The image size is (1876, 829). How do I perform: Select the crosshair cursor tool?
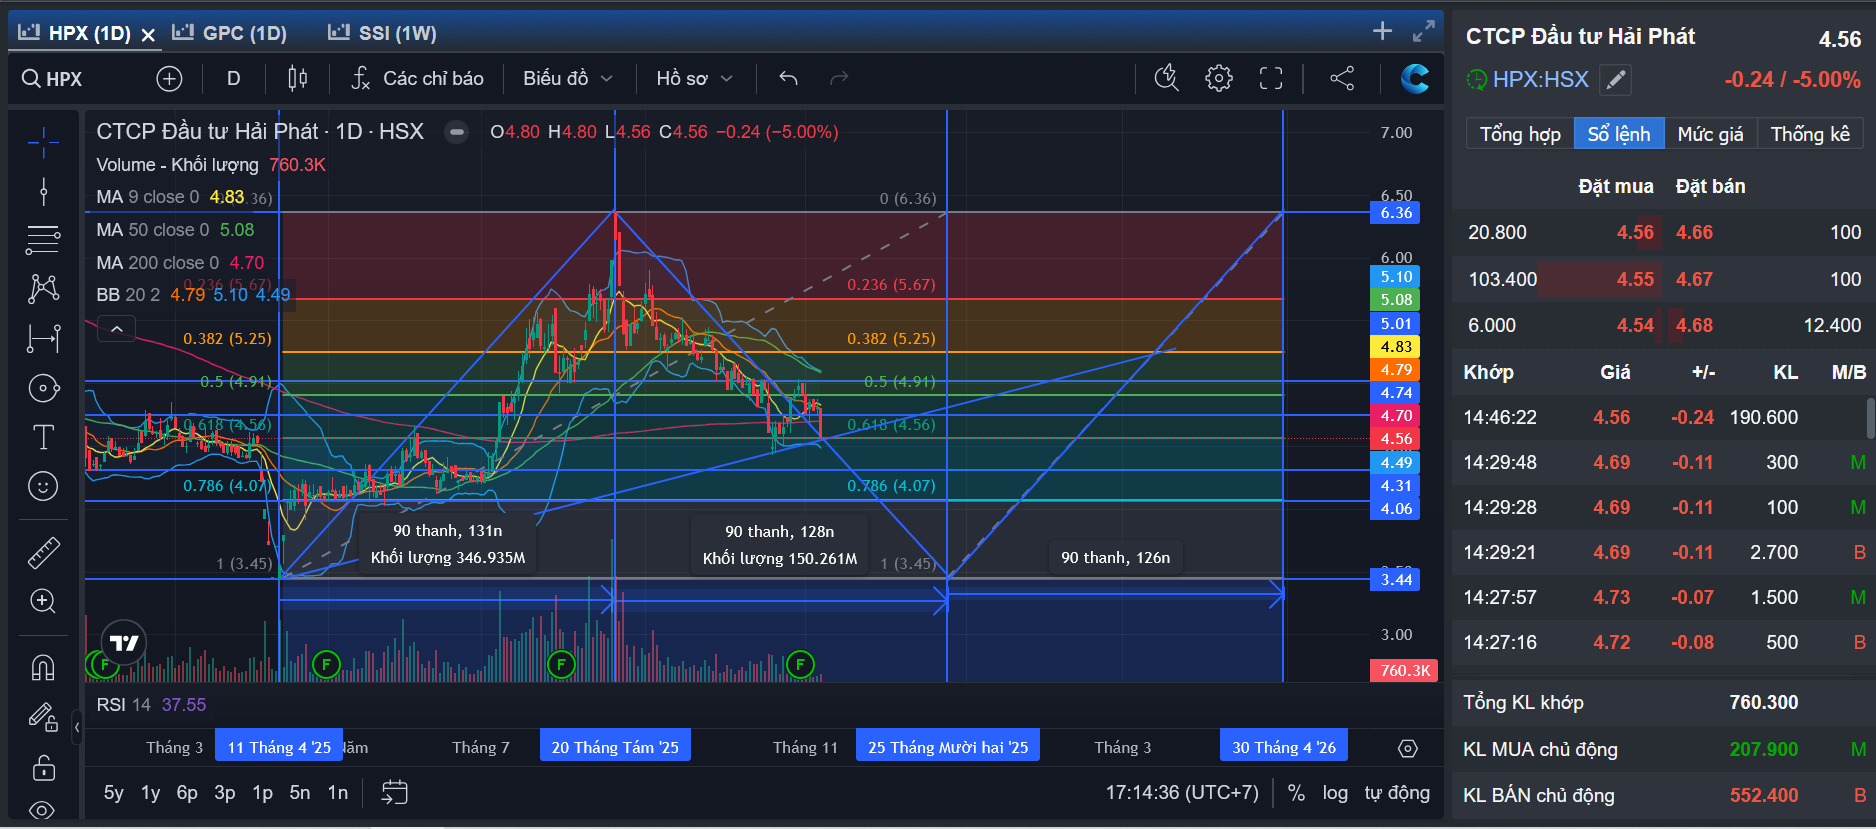43,143
